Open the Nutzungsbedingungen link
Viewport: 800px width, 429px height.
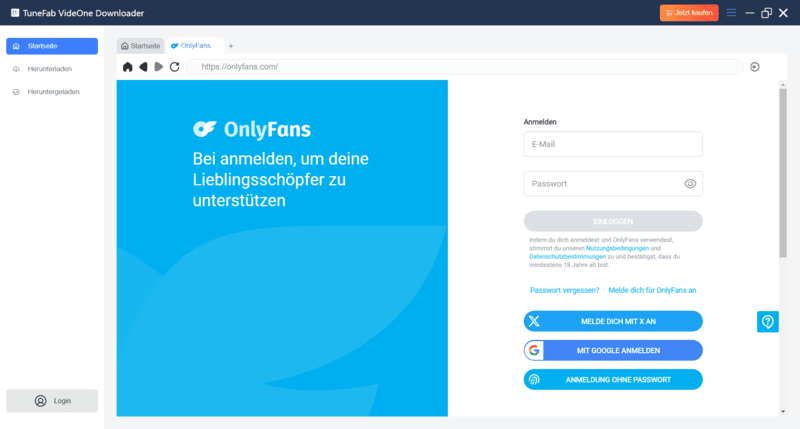617,248
